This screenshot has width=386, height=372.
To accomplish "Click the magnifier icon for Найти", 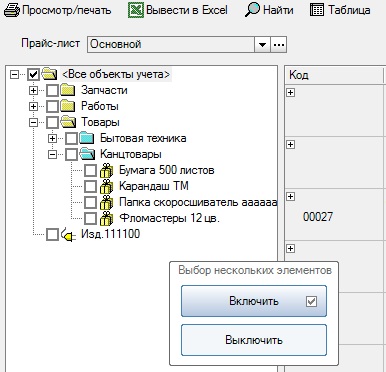I will [x=252, y=10].
